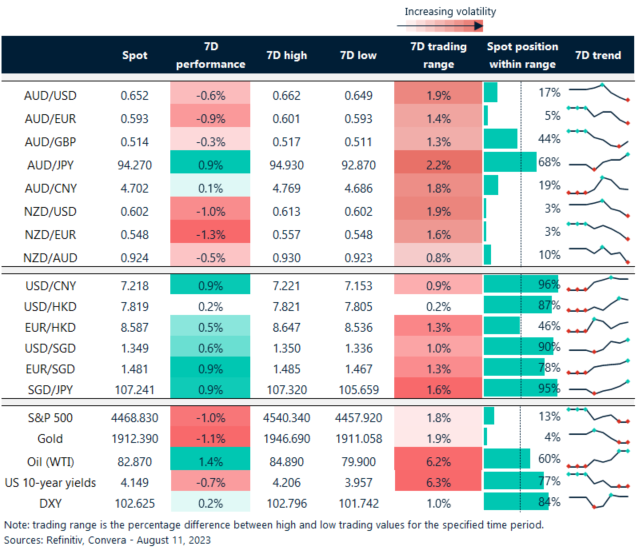Click the 7D performance column header
This screenshot has height=549, width=640.
click(210, 56)
